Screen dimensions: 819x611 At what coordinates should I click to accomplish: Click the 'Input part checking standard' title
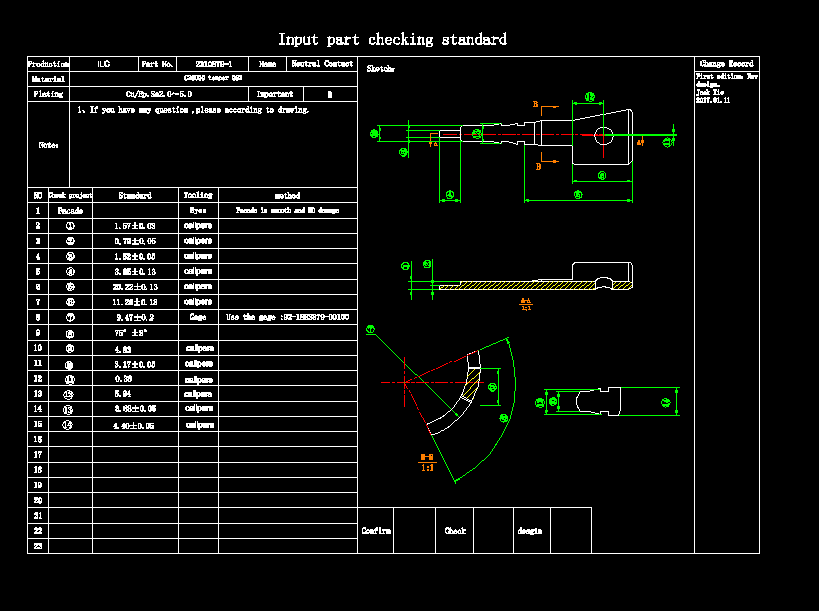[x=392, y=40]
